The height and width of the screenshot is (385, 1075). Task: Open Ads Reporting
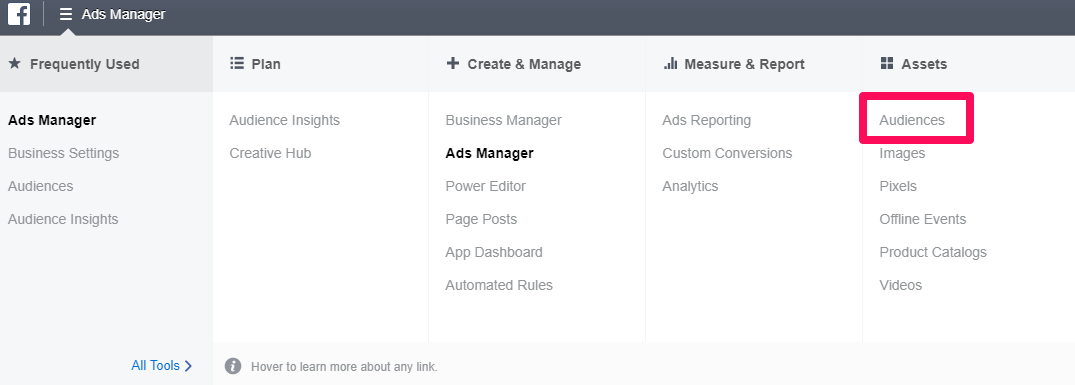coord(706,121)
